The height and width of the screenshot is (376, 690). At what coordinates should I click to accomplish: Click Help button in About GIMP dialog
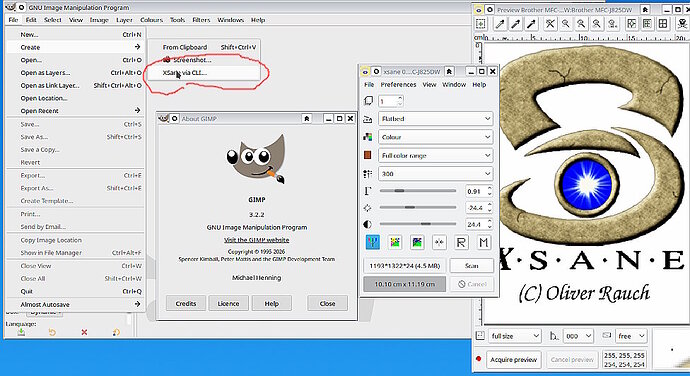(272, 303)
